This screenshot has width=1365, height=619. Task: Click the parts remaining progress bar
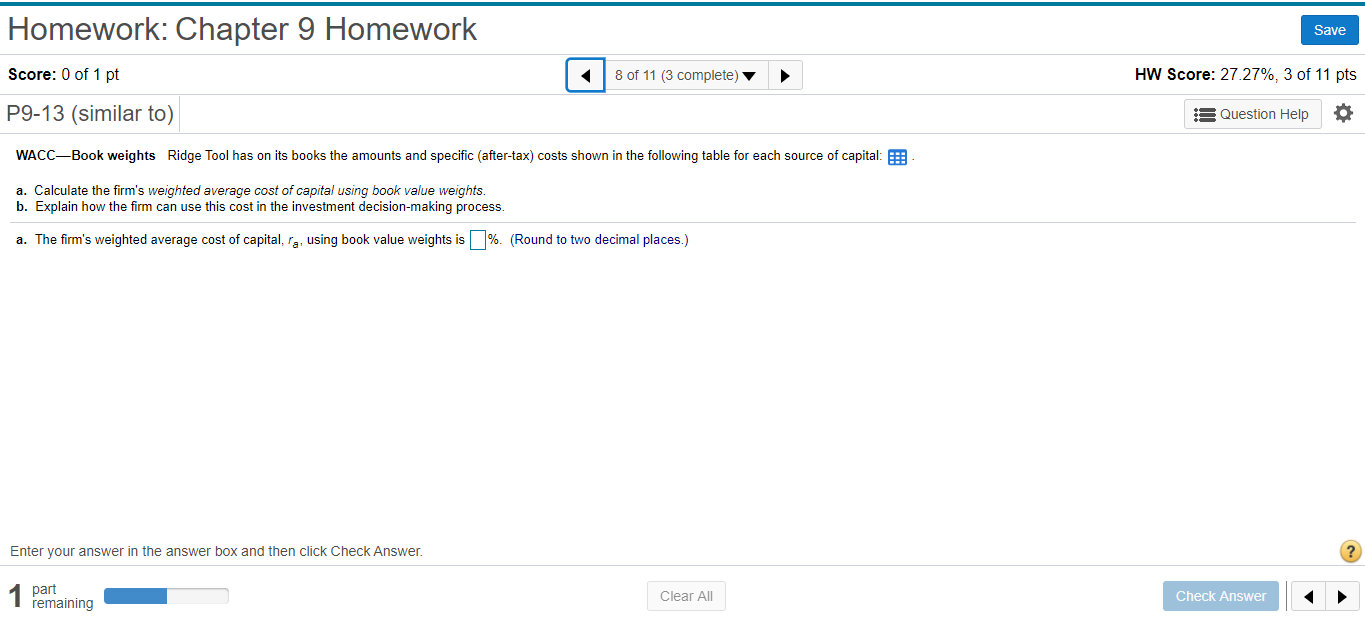166,596
